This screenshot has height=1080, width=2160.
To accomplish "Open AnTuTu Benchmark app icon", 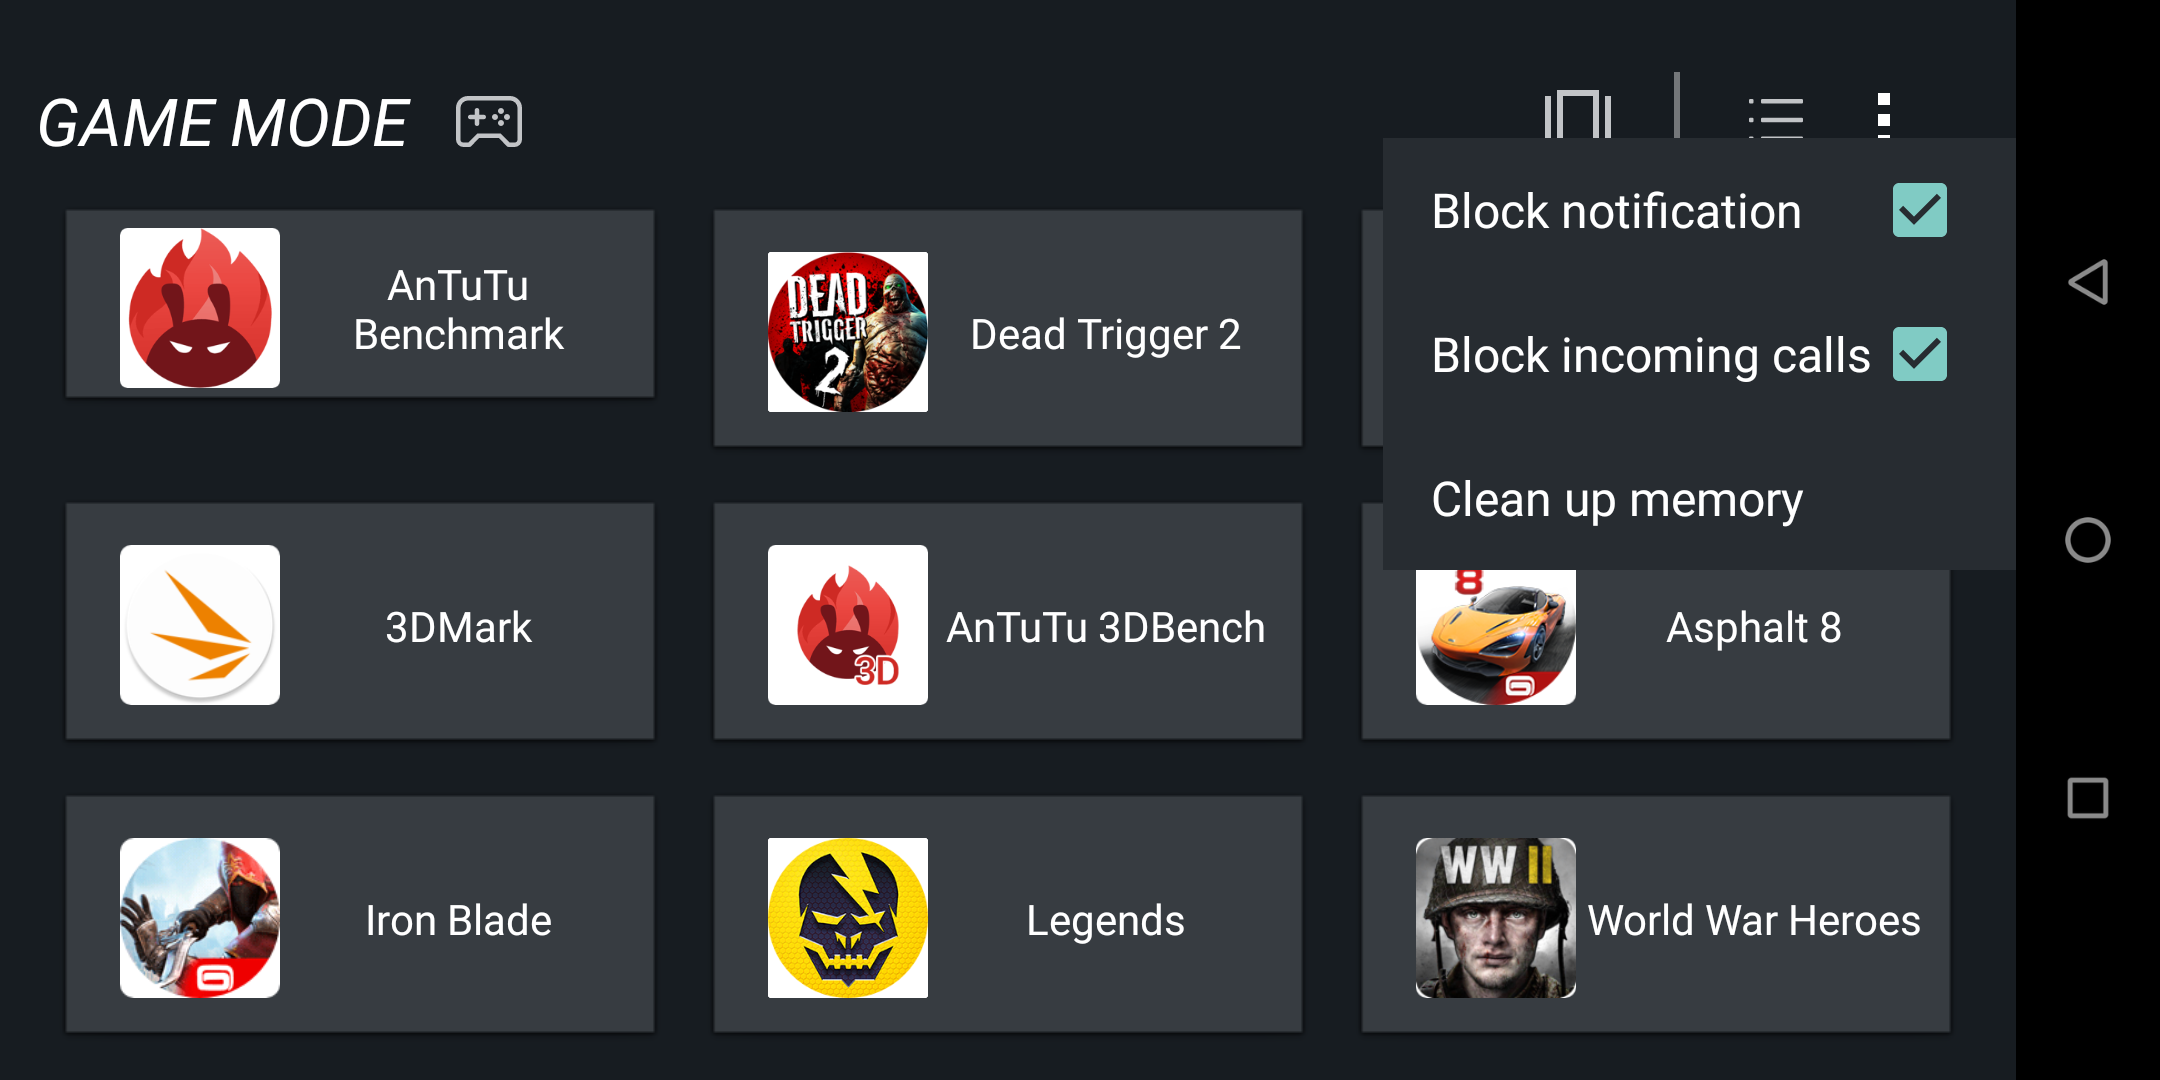I will [200, 308].
